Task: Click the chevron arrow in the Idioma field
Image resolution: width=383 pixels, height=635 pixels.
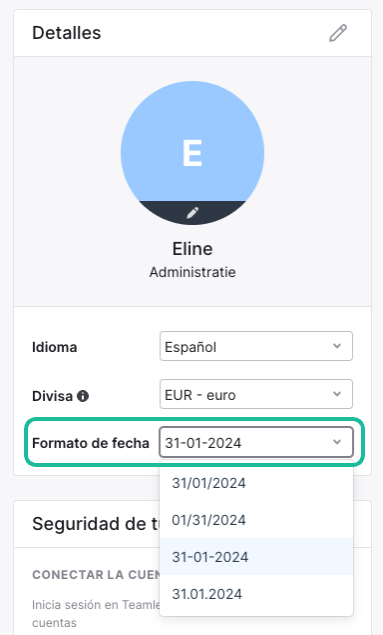Action: point(337,346)
